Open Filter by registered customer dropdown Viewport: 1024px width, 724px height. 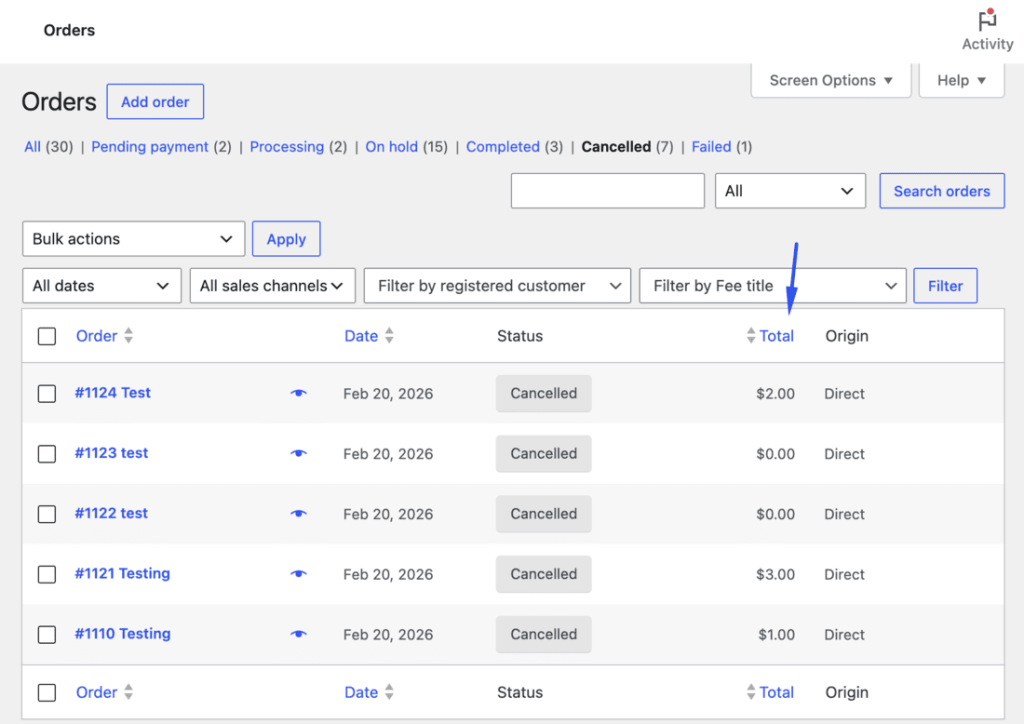tap(497, 286)
